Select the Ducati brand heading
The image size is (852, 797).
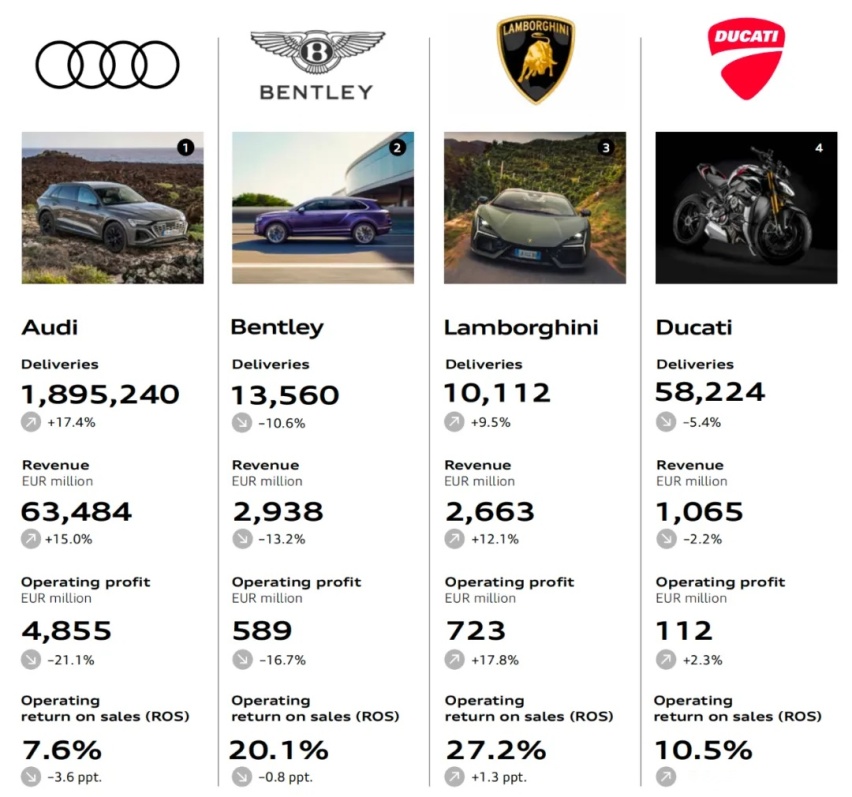pos(694,328)
